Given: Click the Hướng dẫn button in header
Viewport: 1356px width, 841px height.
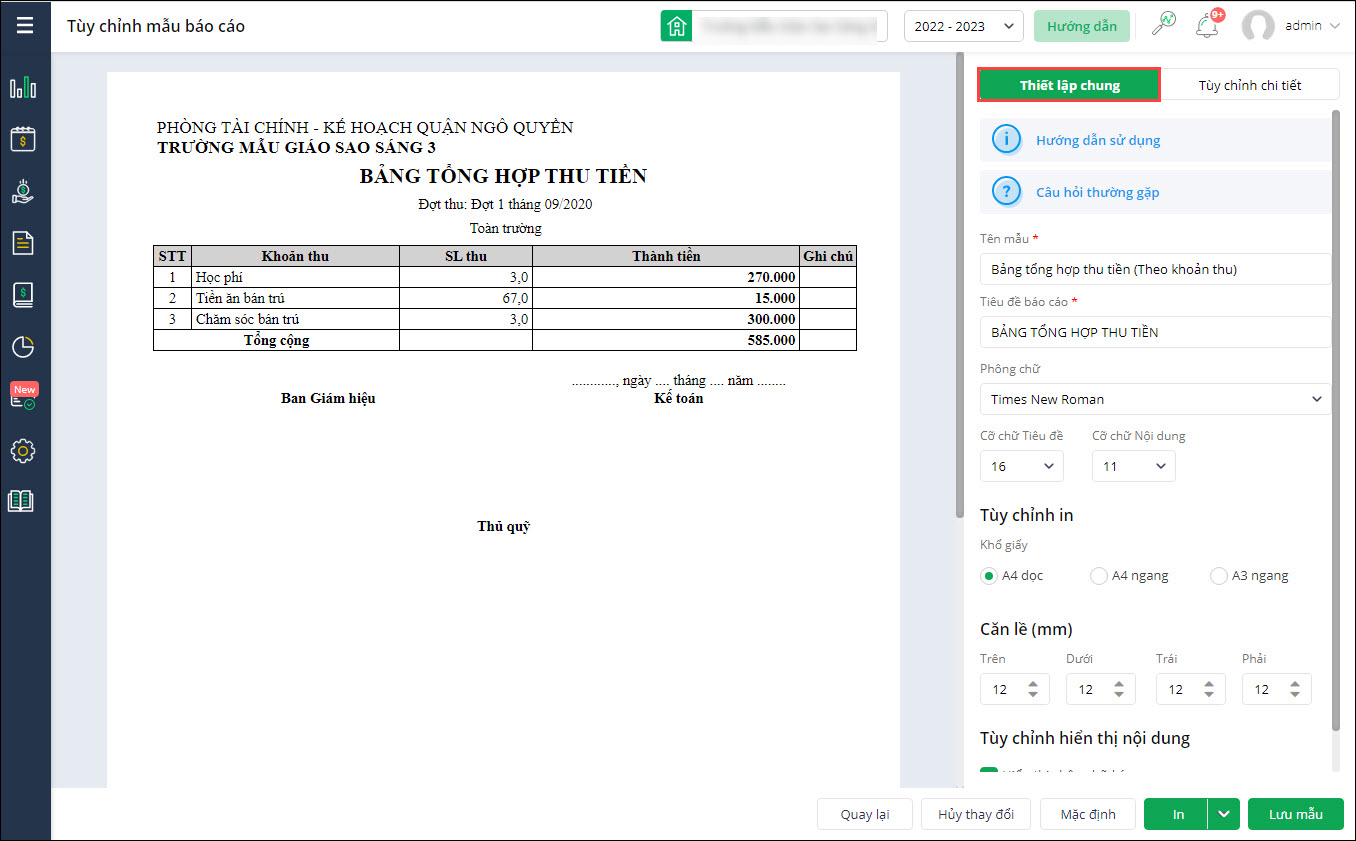Looking at the screenshot, I should coord(1082,26).
